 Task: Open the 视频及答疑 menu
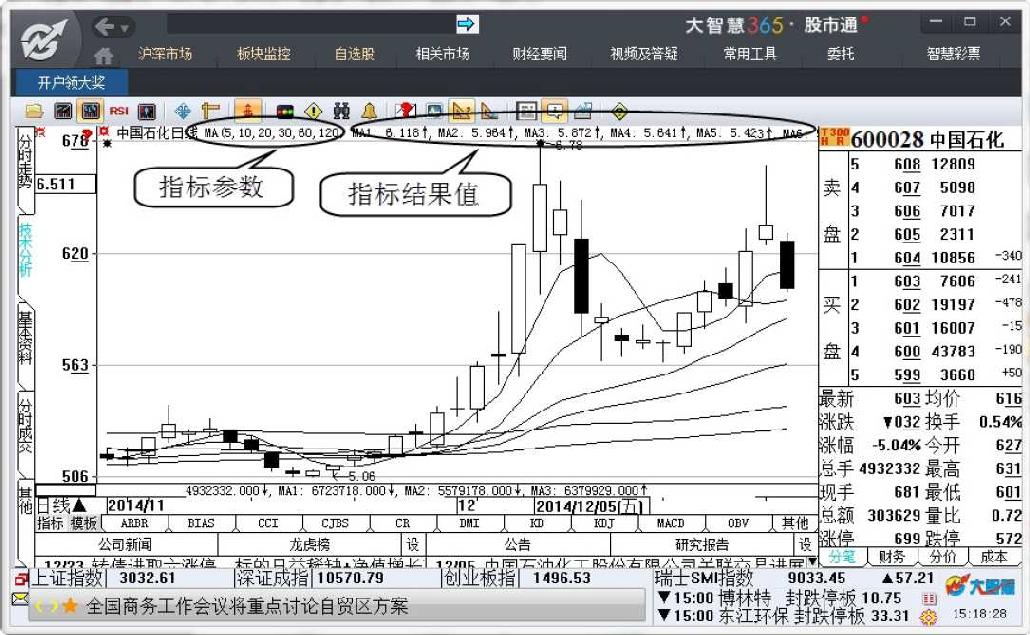click(644, 54)
